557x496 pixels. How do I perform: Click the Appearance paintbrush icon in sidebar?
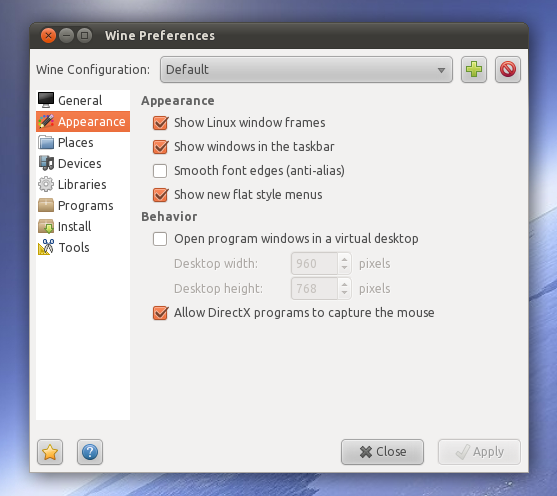click(46, 122)
